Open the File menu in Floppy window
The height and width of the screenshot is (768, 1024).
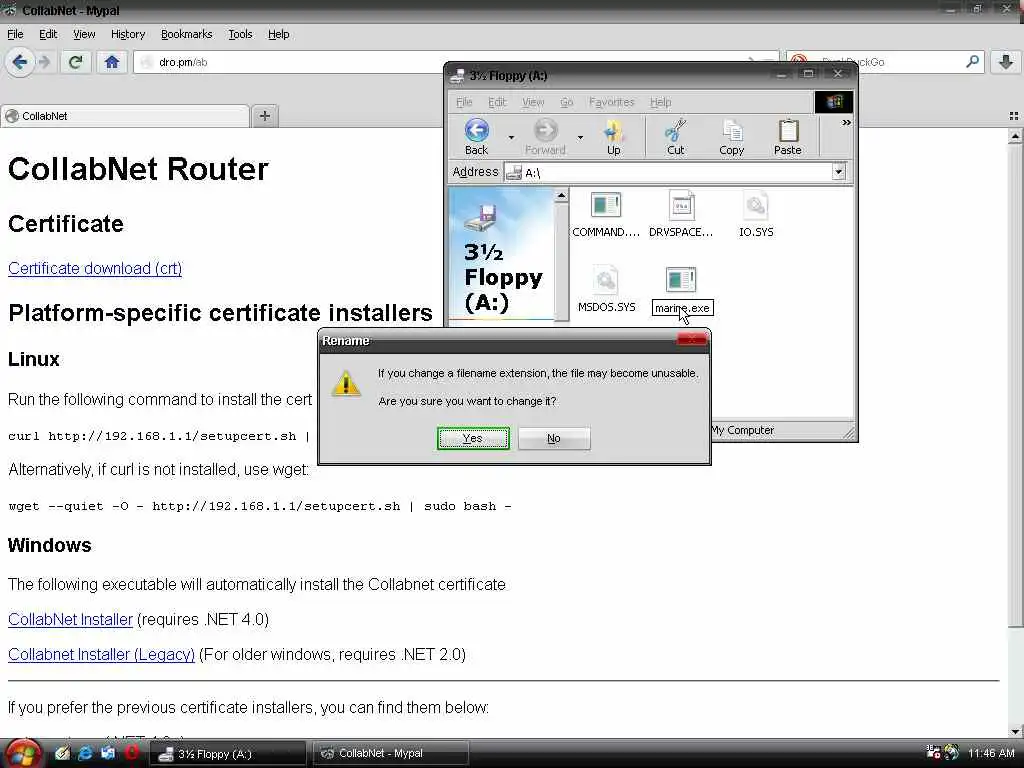(x=464, y=102)
